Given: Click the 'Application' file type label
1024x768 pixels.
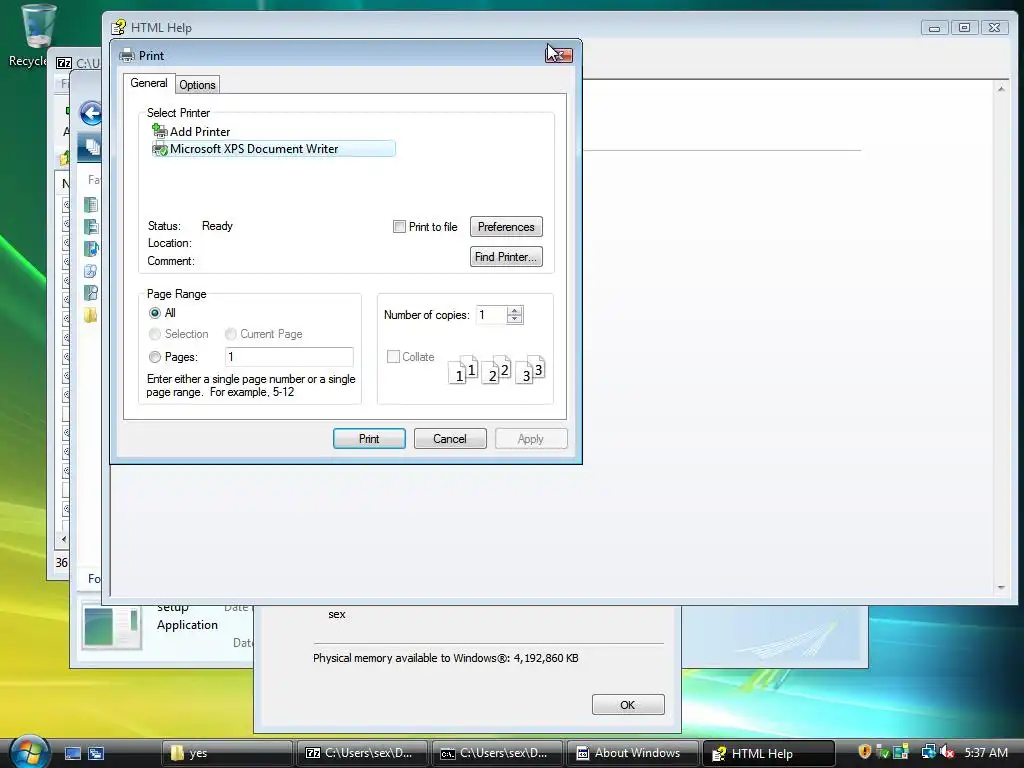Looking at the screenshot, I should pos(187,625).
